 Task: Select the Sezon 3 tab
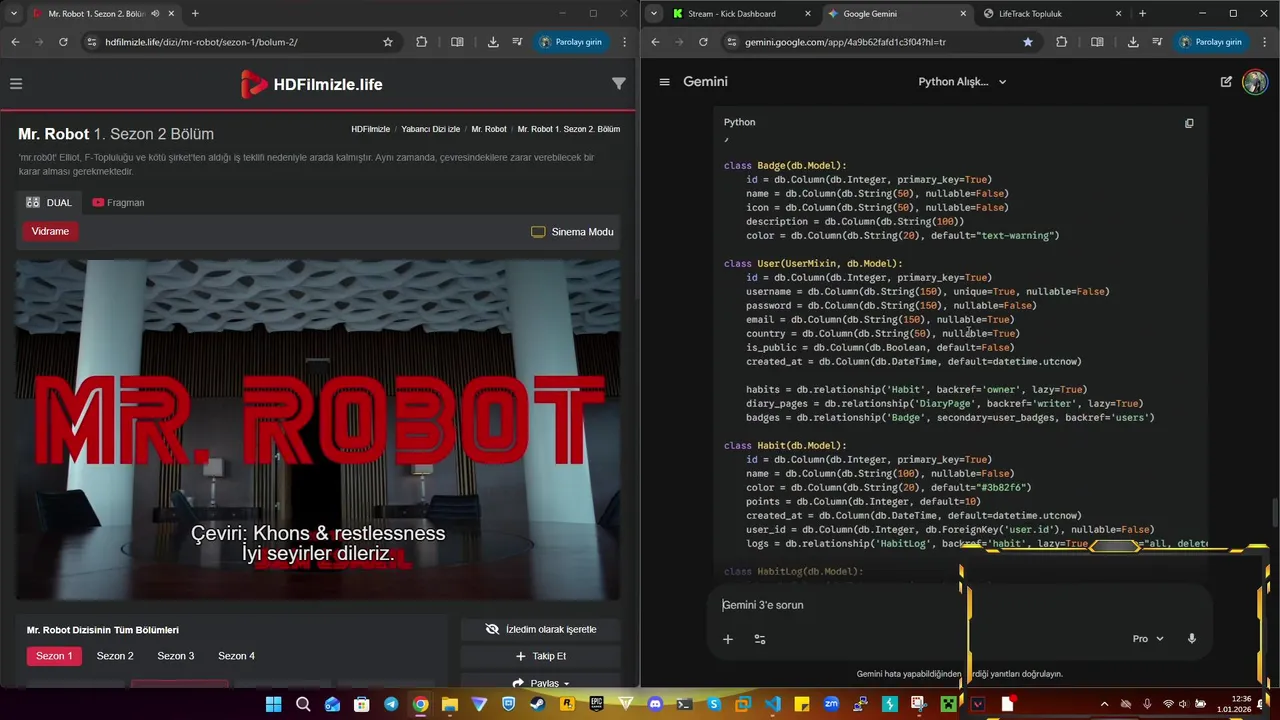click(176, 656)
